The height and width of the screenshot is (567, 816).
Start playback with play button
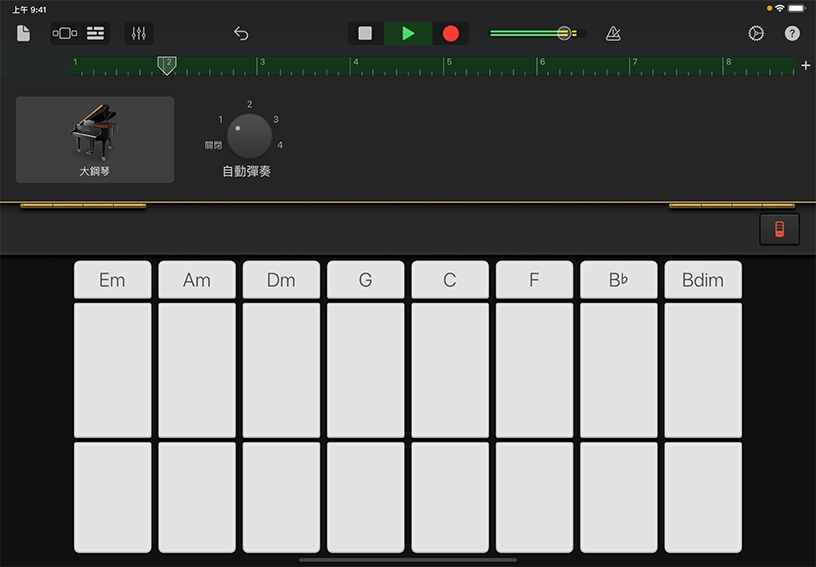pyautogui.click(x=408, y=33)
